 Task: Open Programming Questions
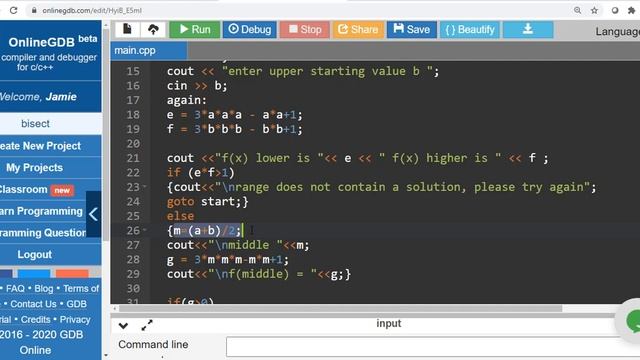click(x=43, y=233)
